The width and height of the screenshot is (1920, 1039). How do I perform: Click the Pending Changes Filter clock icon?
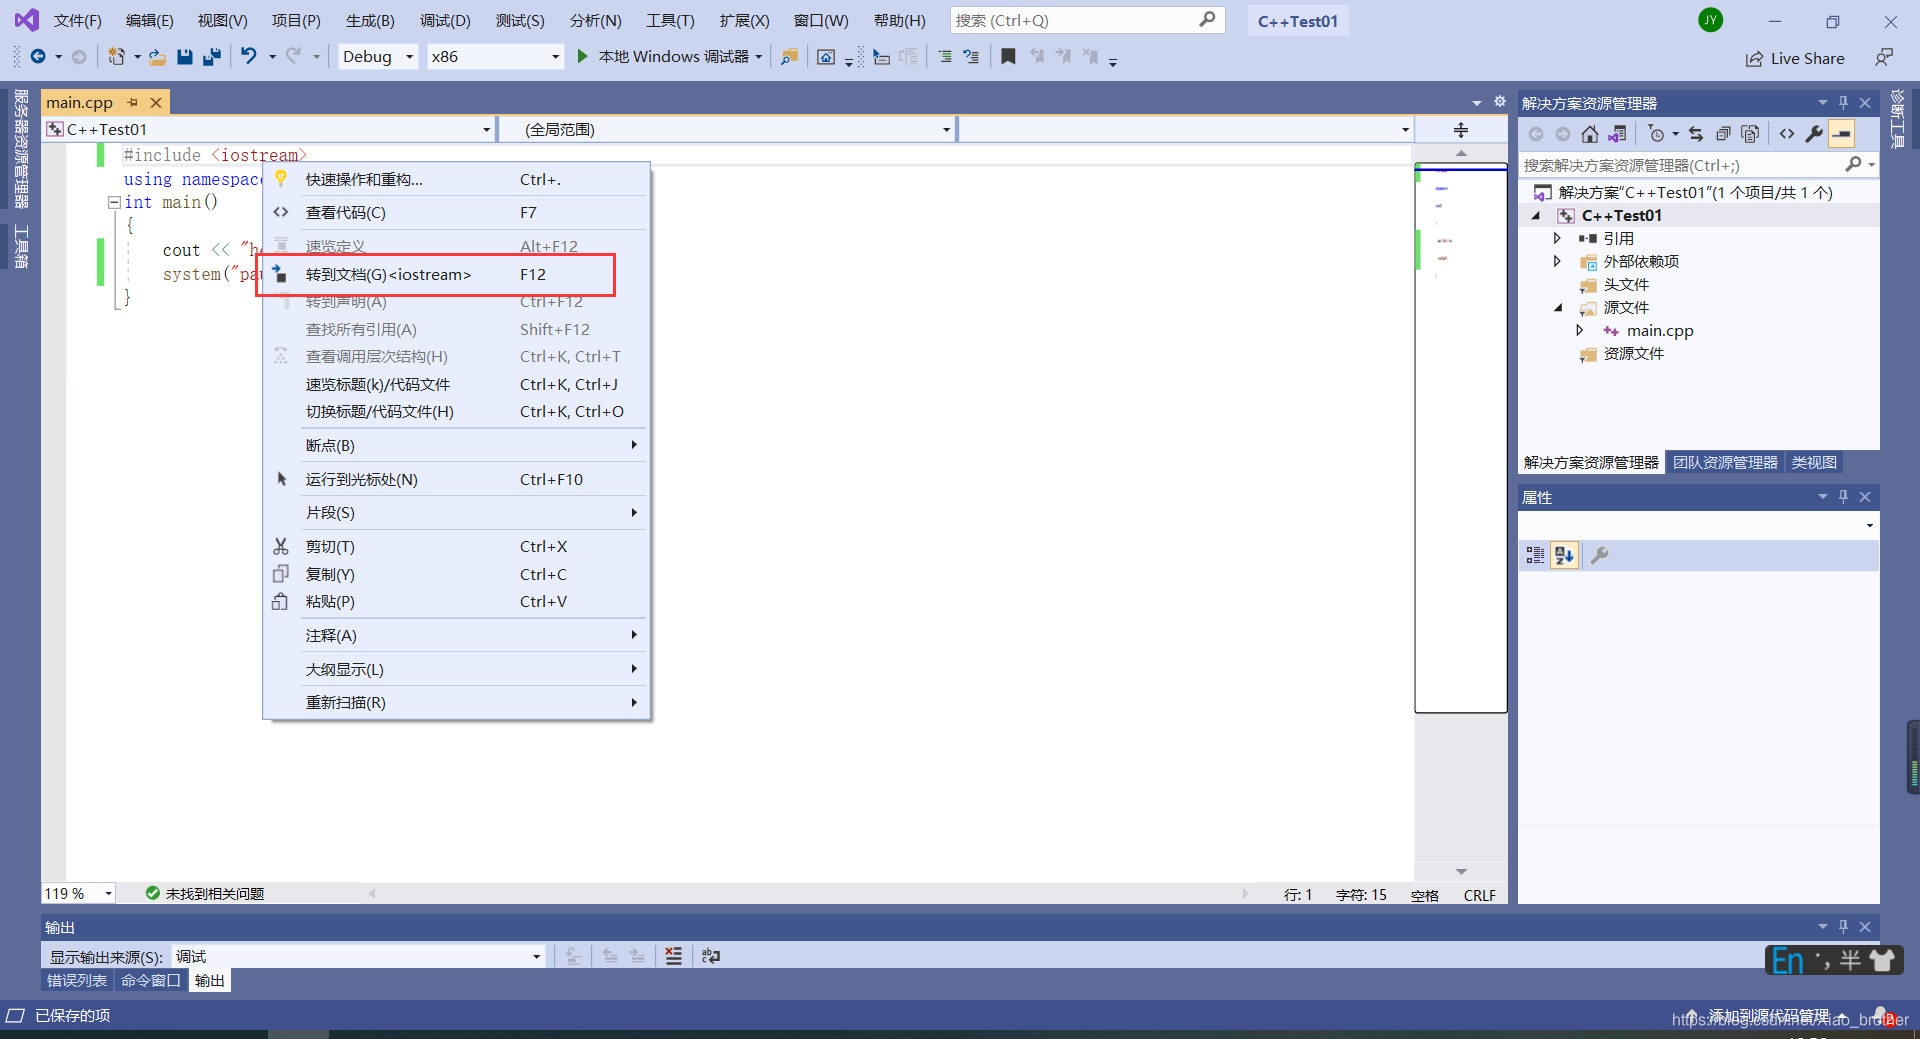coord(1656,134)
